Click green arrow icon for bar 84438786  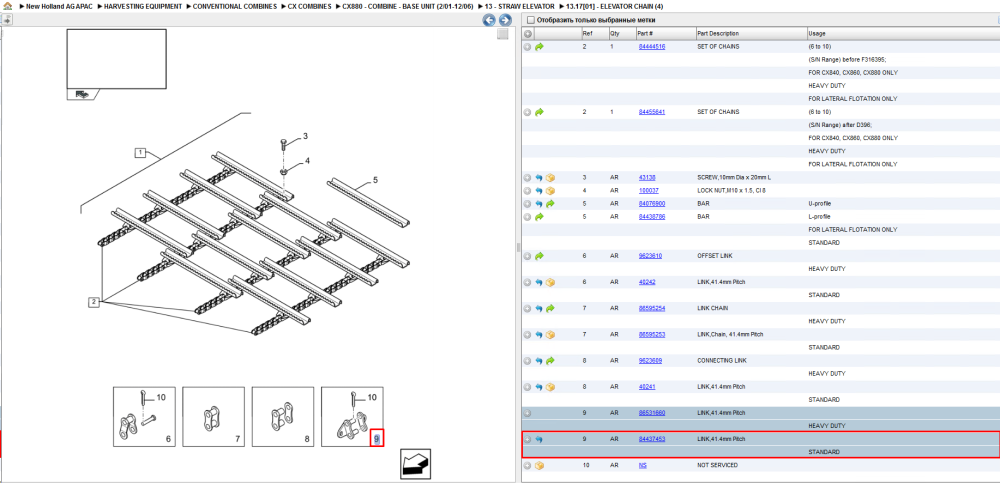coord(539,217)
